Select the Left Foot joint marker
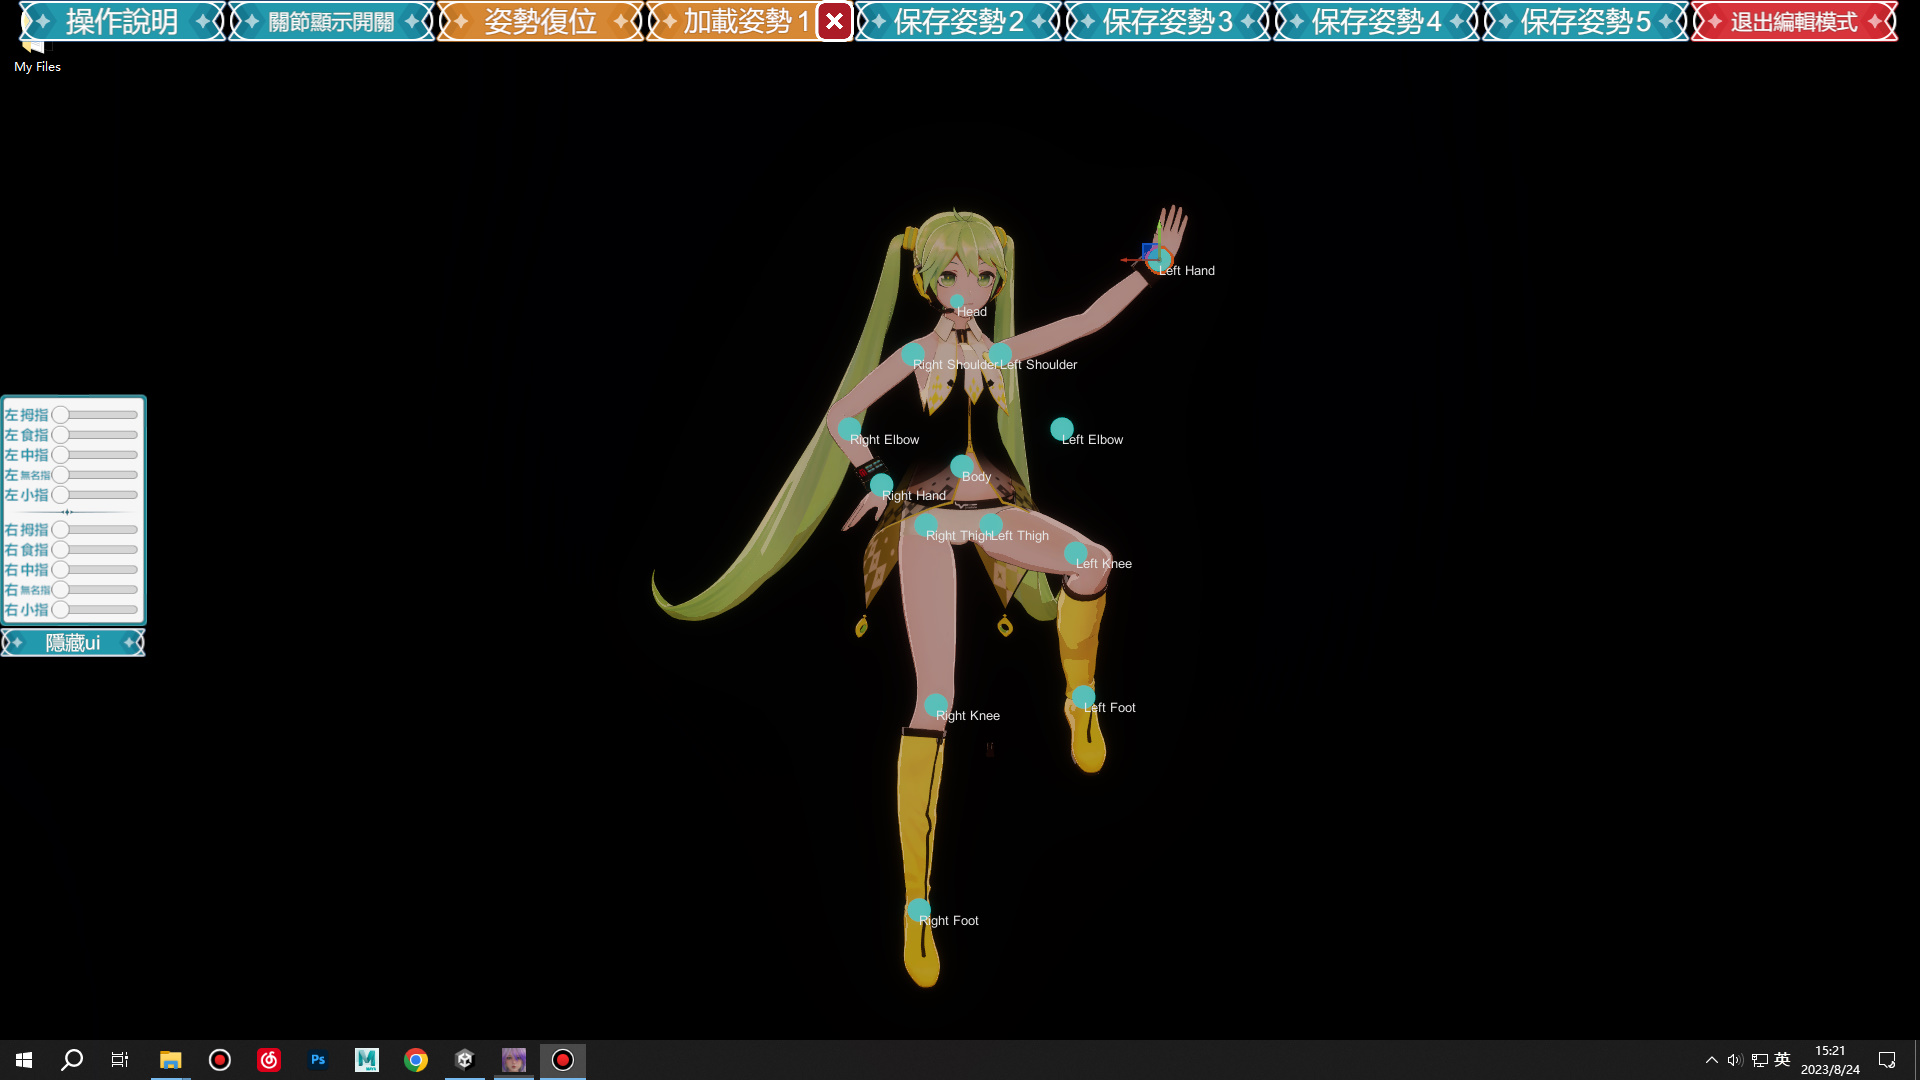 click(1083, 696)
